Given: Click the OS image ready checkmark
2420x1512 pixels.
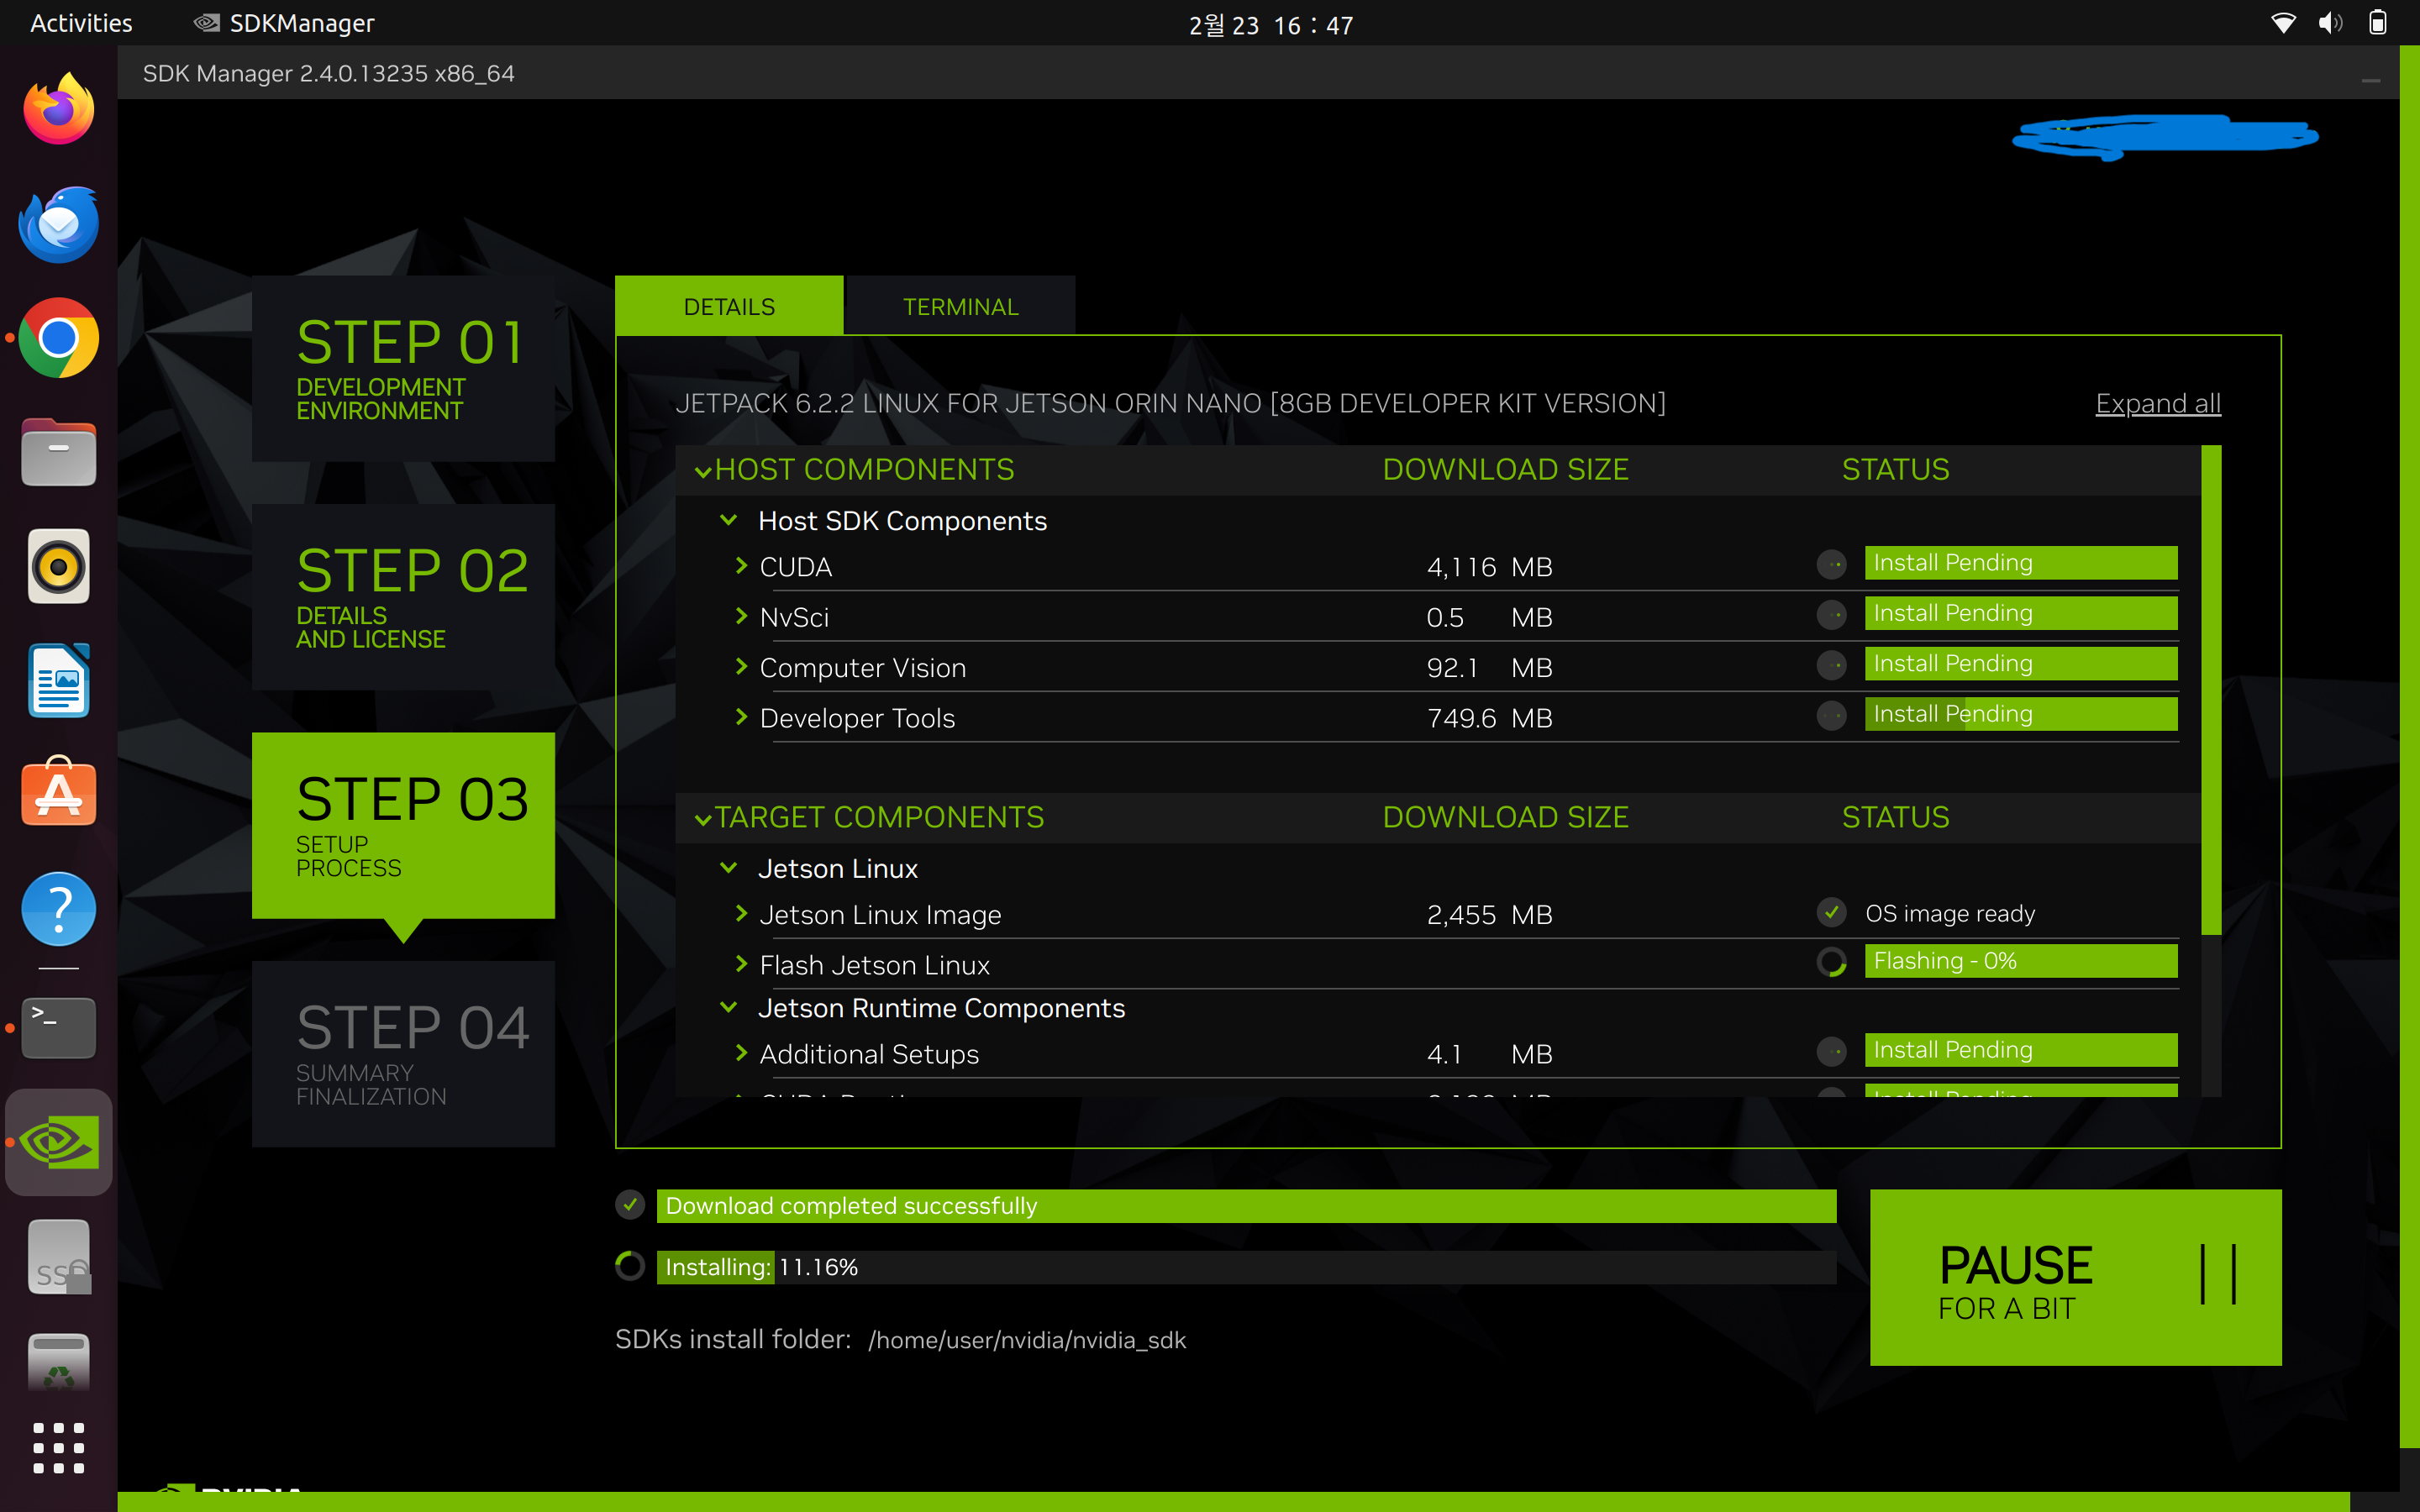Looking at the screenshot, I should tap(1831, 912).
